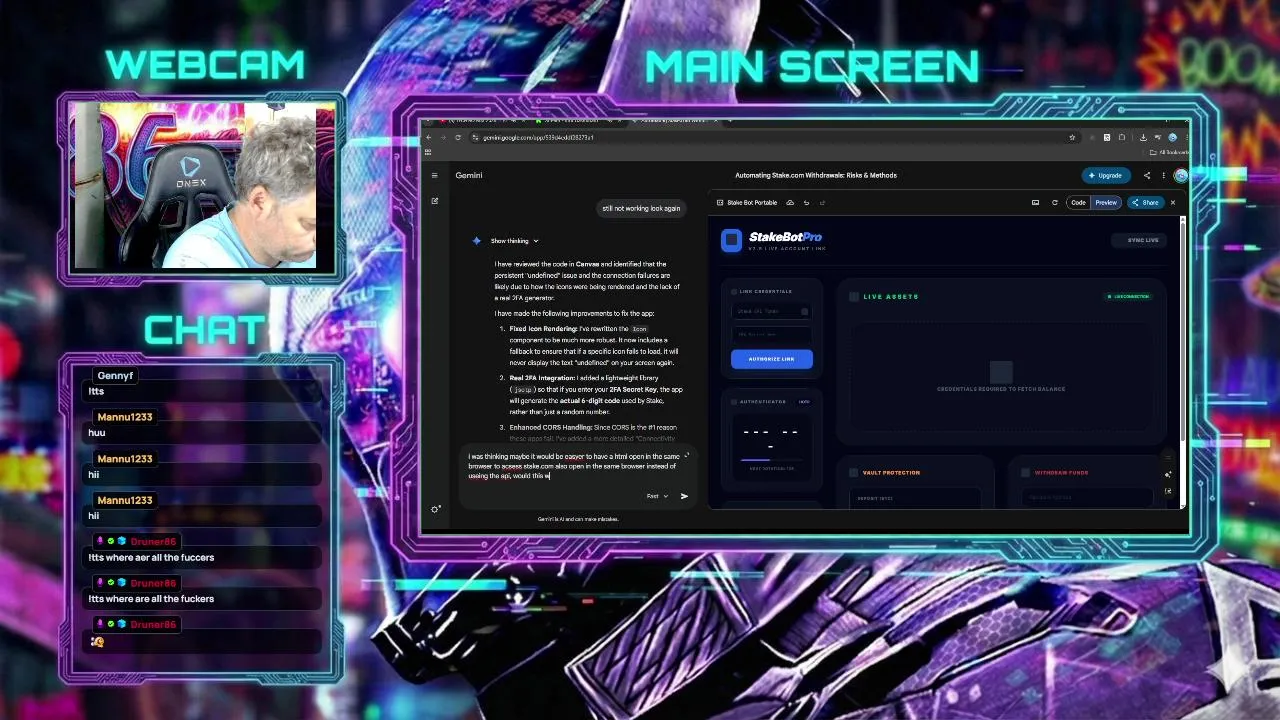The width and height of the screenshot is (1280, 720).
Task: Click the Gemini logo text
Action: (x=469, y=175)
